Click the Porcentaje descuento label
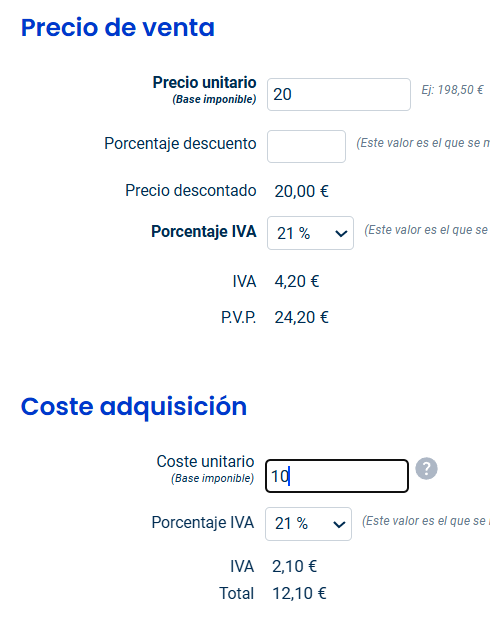The height and width of the screenshot is (622, 490). point(180,144)
